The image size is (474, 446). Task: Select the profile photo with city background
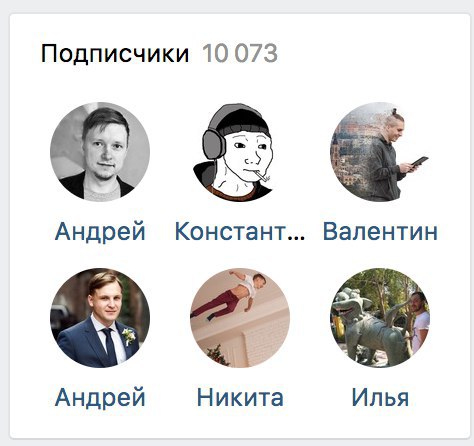[x=380, y=152]
